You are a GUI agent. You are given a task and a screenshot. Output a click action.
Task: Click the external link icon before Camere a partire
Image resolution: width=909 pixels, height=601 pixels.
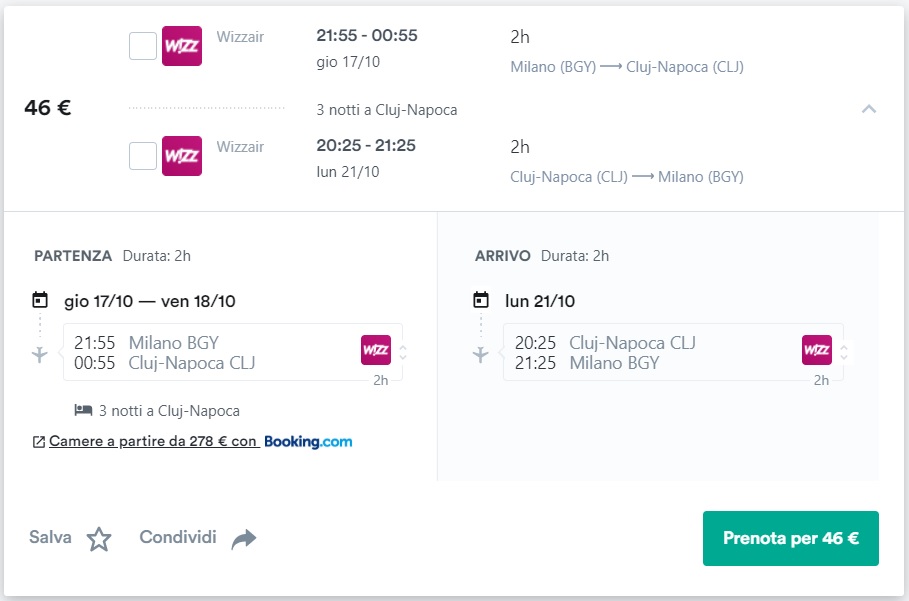pos(39,442)
